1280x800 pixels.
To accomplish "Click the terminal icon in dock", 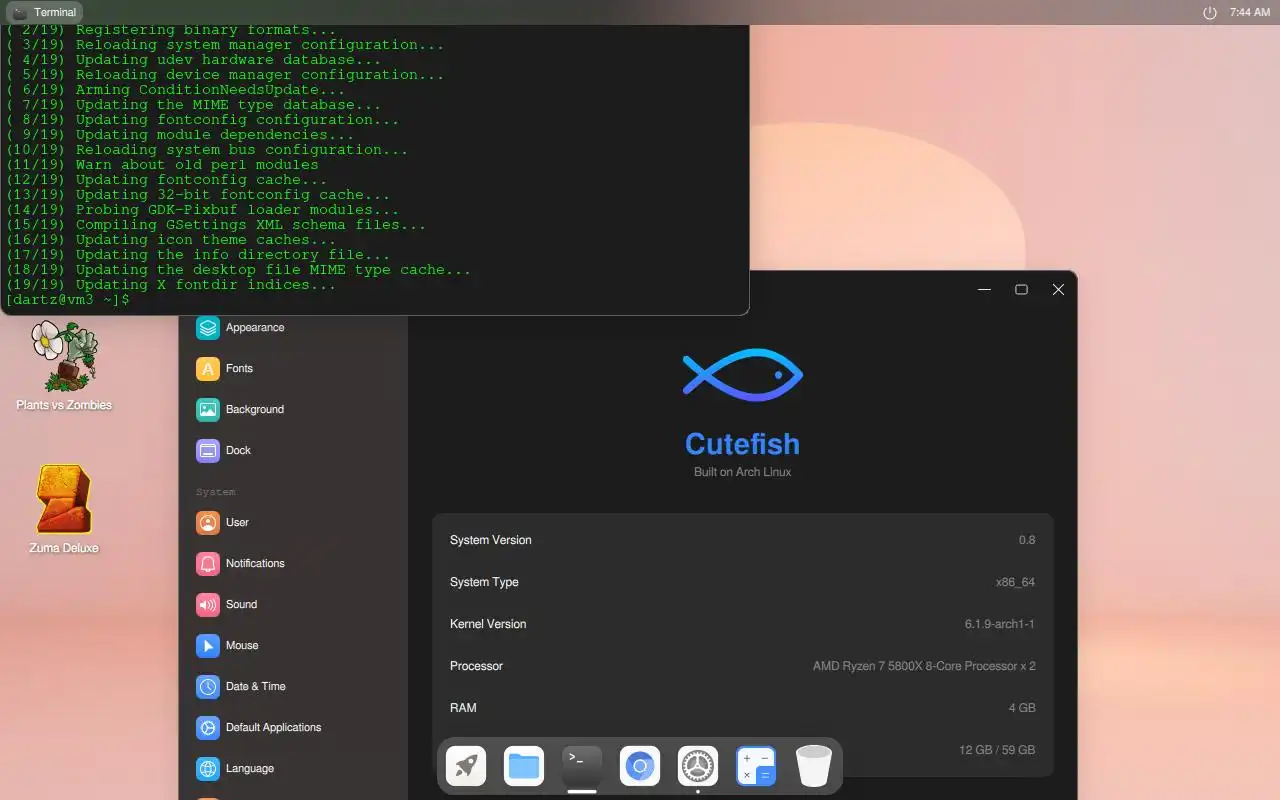I will pyautogui.click(x=582, y=766).
